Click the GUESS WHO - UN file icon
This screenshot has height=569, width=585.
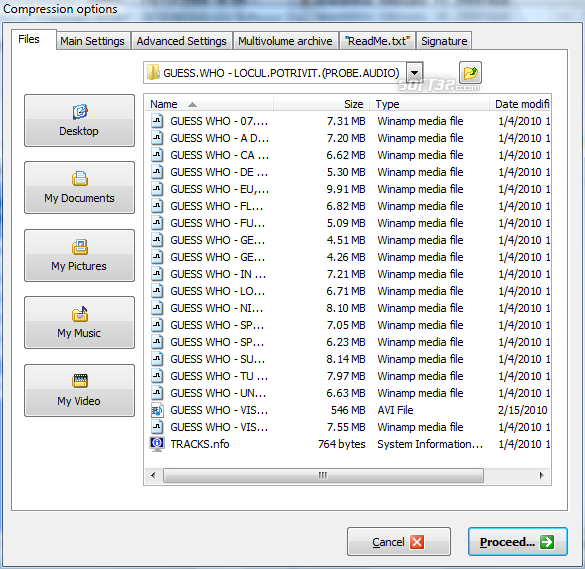click(157, 393)
